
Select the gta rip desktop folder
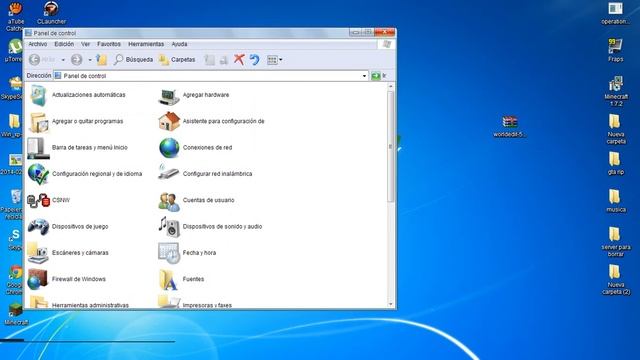tap(616, 164)
